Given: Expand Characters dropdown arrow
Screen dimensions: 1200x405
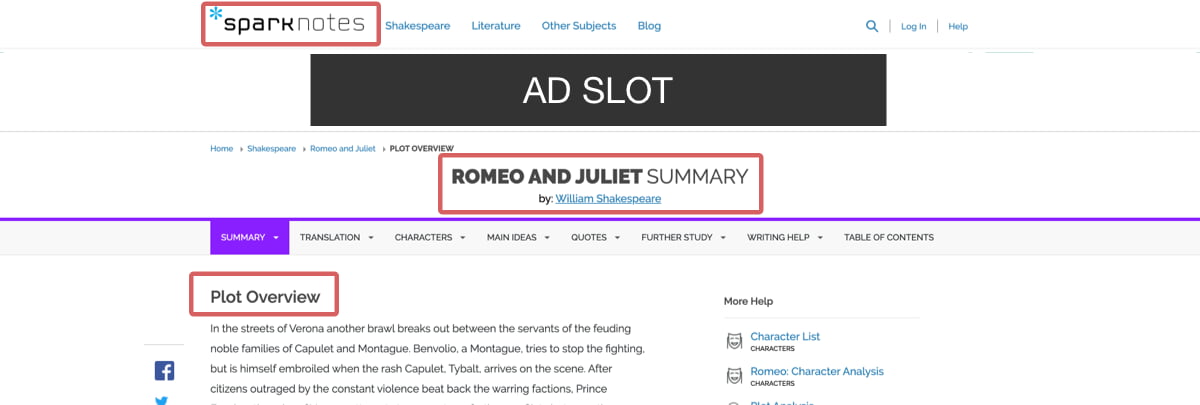Looking at the screenshot, I should pos(462,238).
